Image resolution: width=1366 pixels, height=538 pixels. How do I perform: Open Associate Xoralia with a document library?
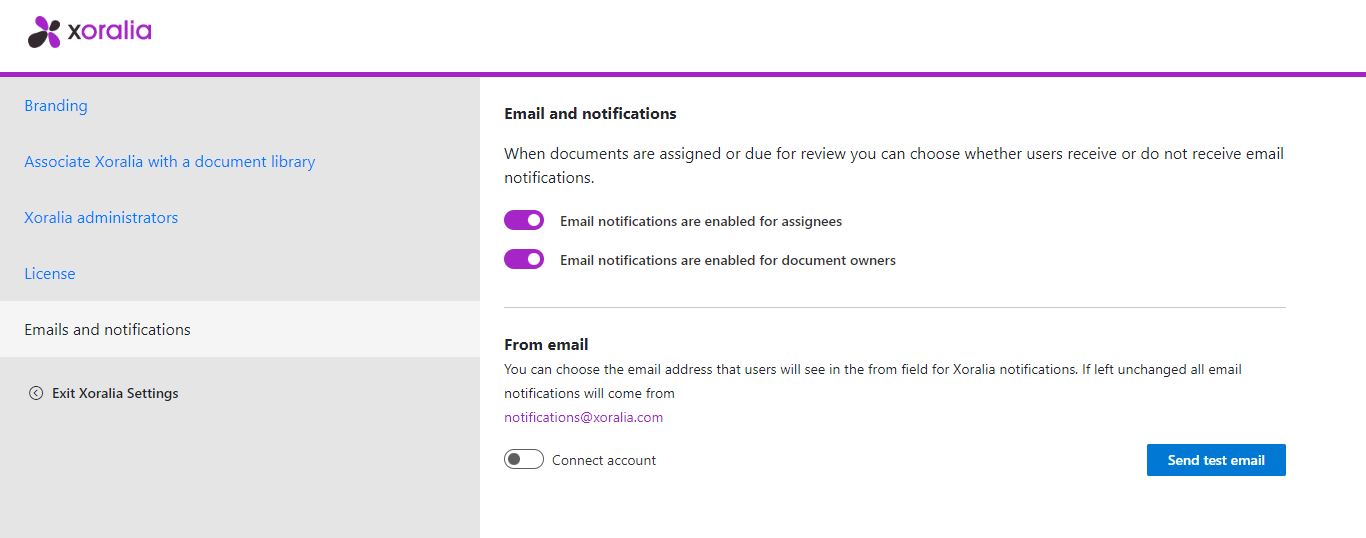(170, 161)
